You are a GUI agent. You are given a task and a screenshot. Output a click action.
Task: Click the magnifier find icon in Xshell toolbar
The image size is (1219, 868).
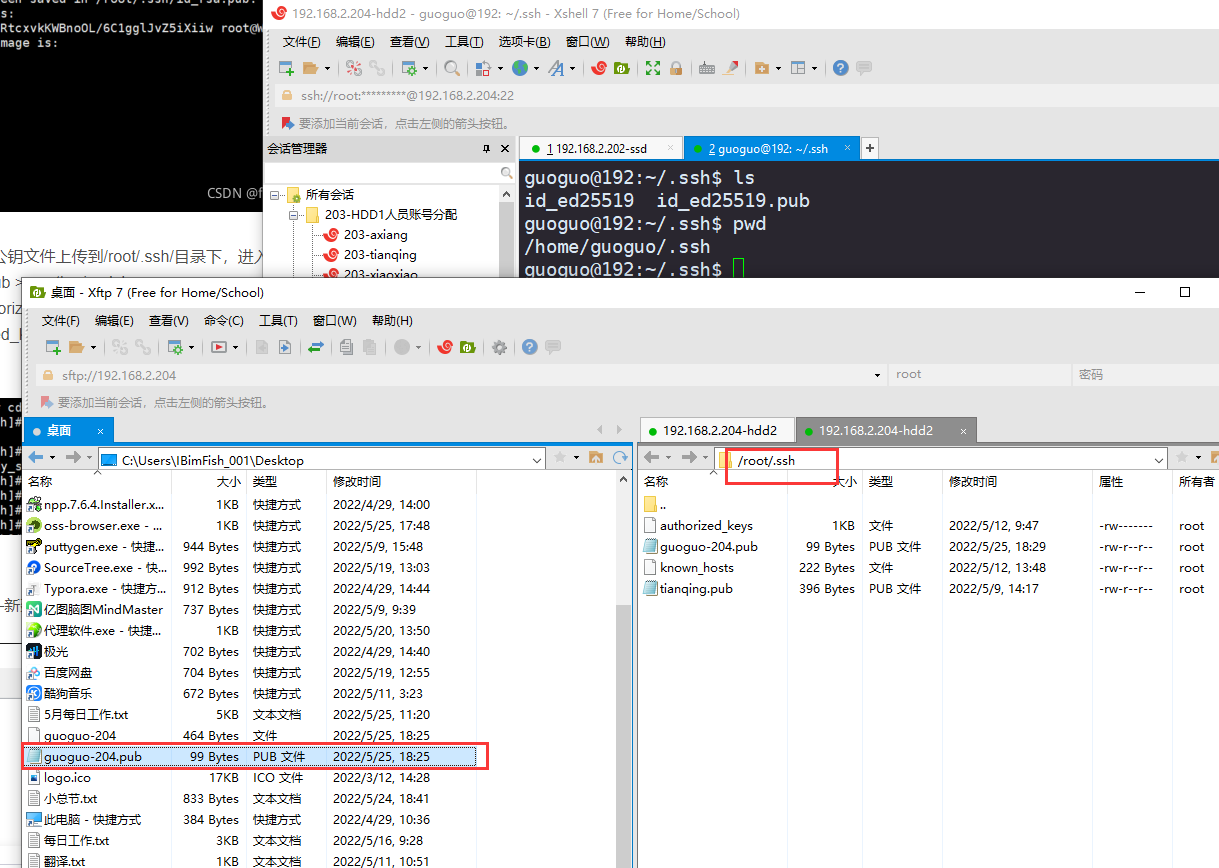click(452, 68)
